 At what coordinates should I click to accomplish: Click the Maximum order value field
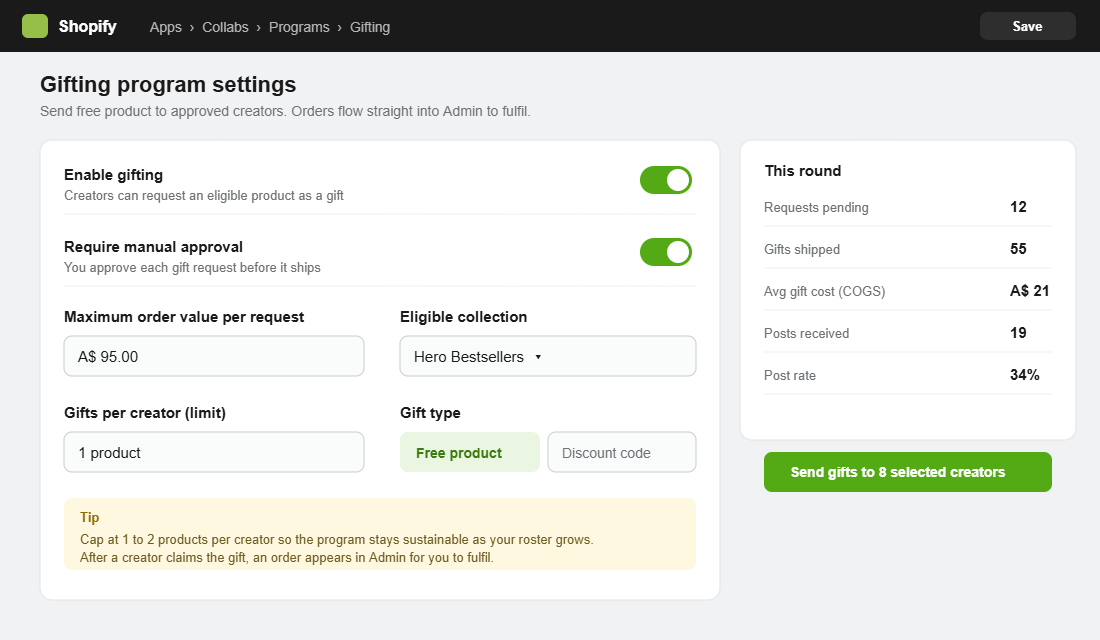pyautogui.click(x=214, y=356)
